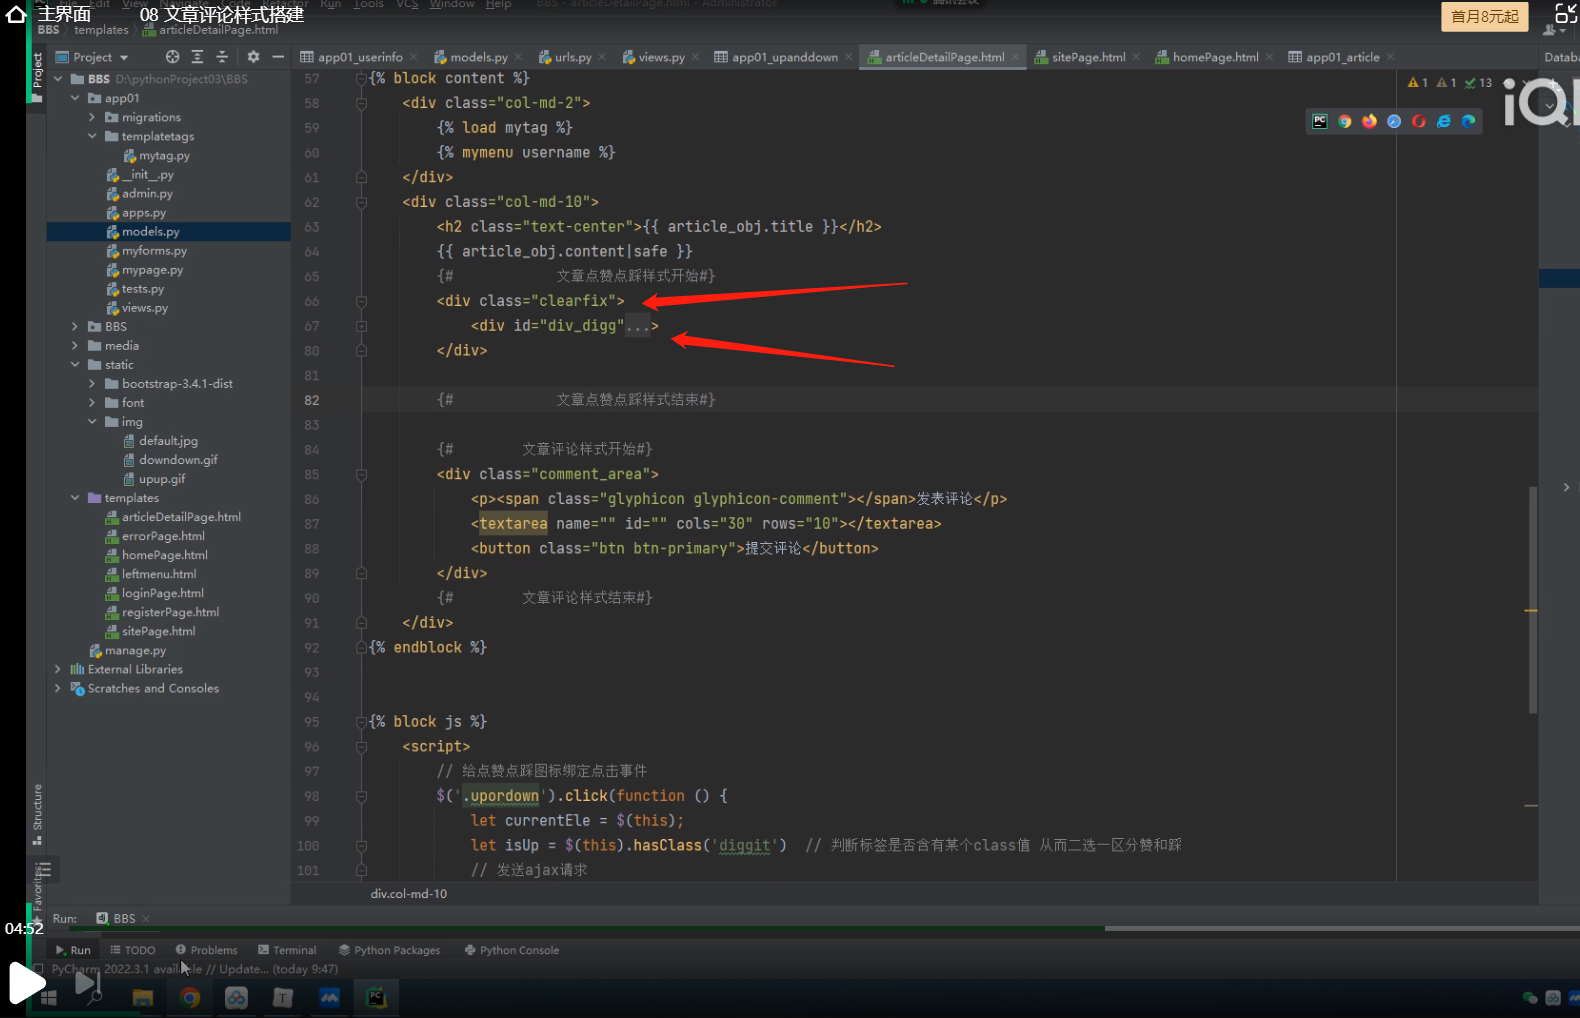
Task: Click the exit fullscreen icon at top right
Action: click(x=1566, y=14)
